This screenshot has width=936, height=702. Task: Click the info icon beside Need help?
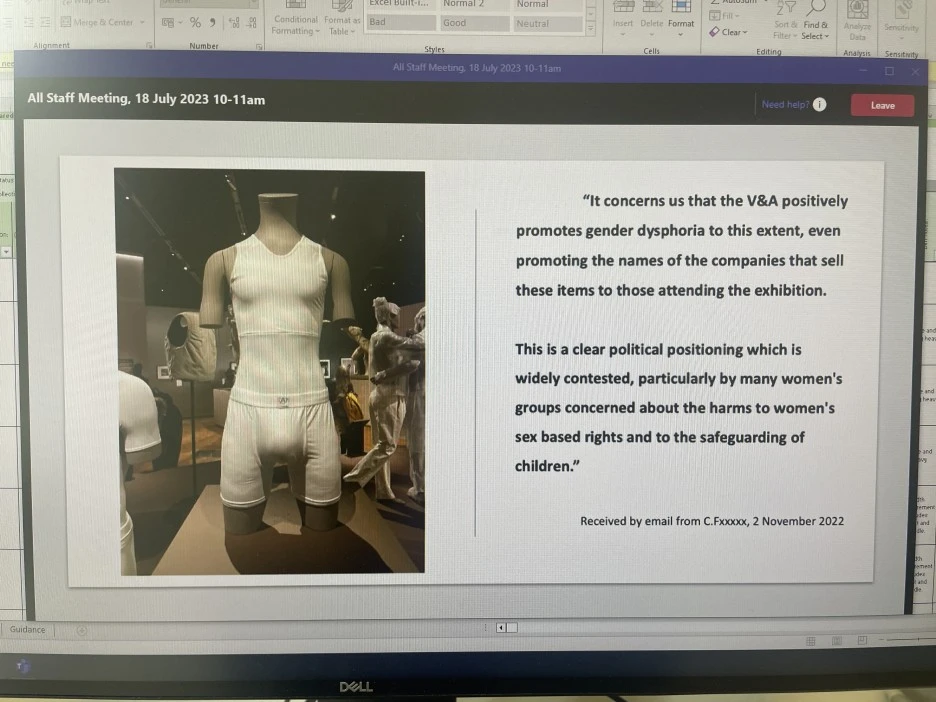(820, 104)
